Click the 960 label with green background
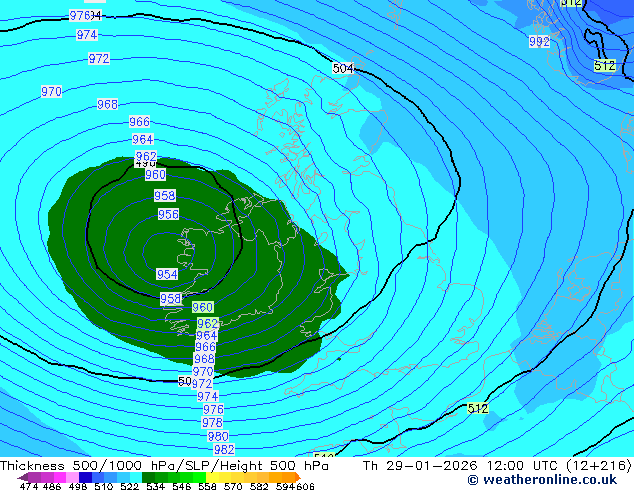Viewport: 634px width, 490px height. click(x=203, y=307)
